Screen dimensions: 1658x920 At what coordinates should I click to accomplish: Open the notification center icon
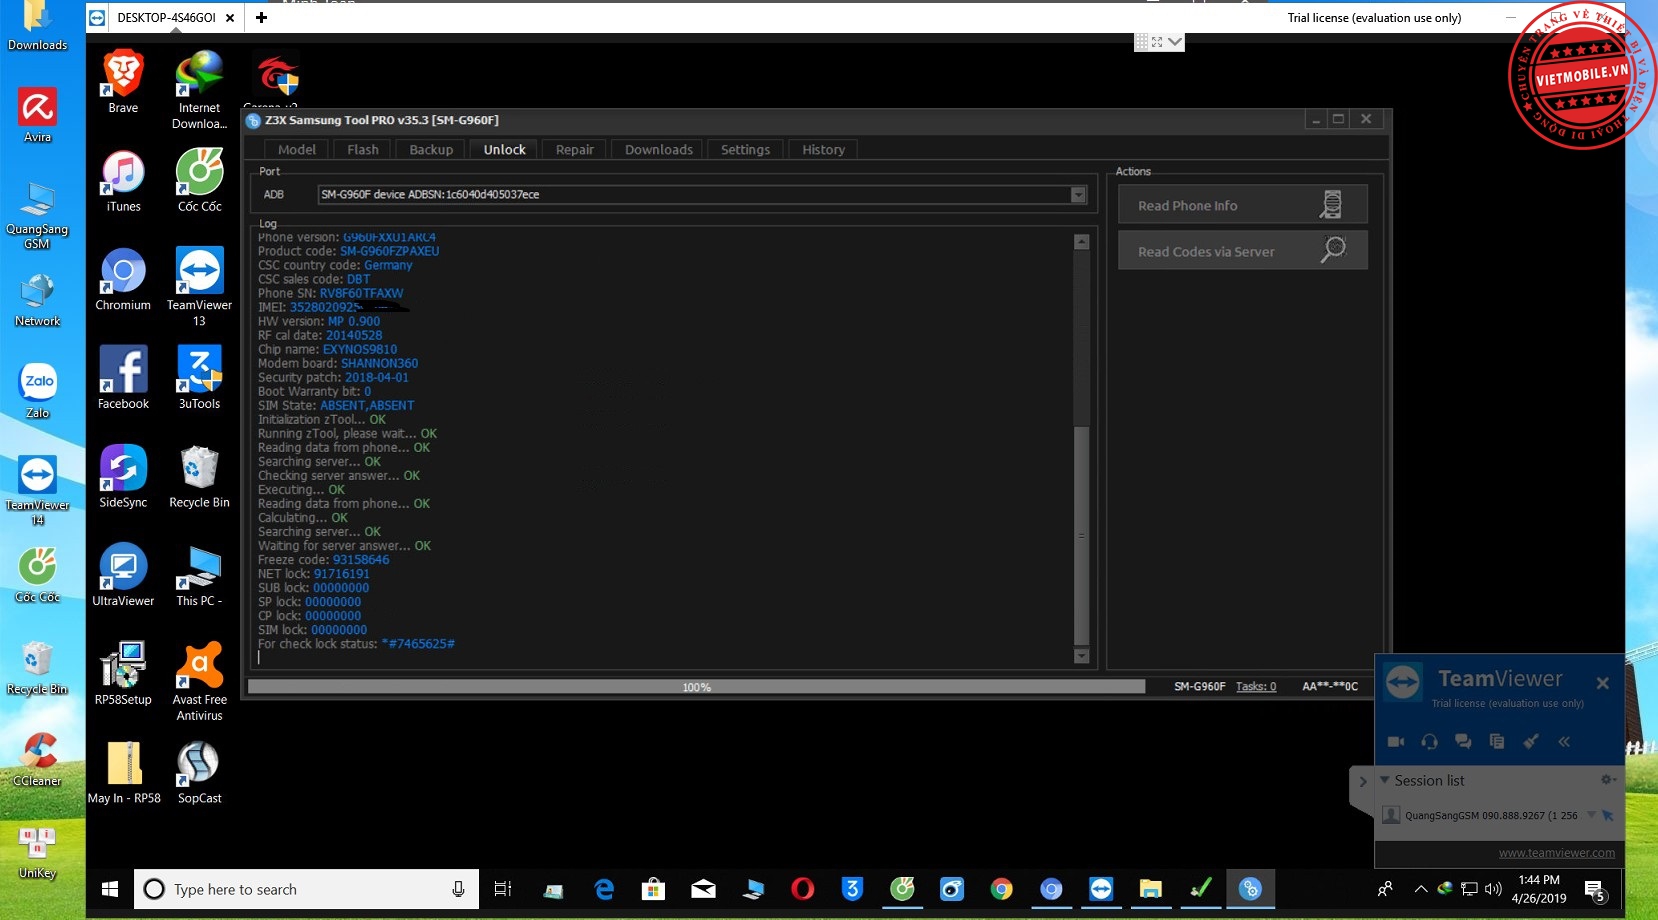(1596, 890)
